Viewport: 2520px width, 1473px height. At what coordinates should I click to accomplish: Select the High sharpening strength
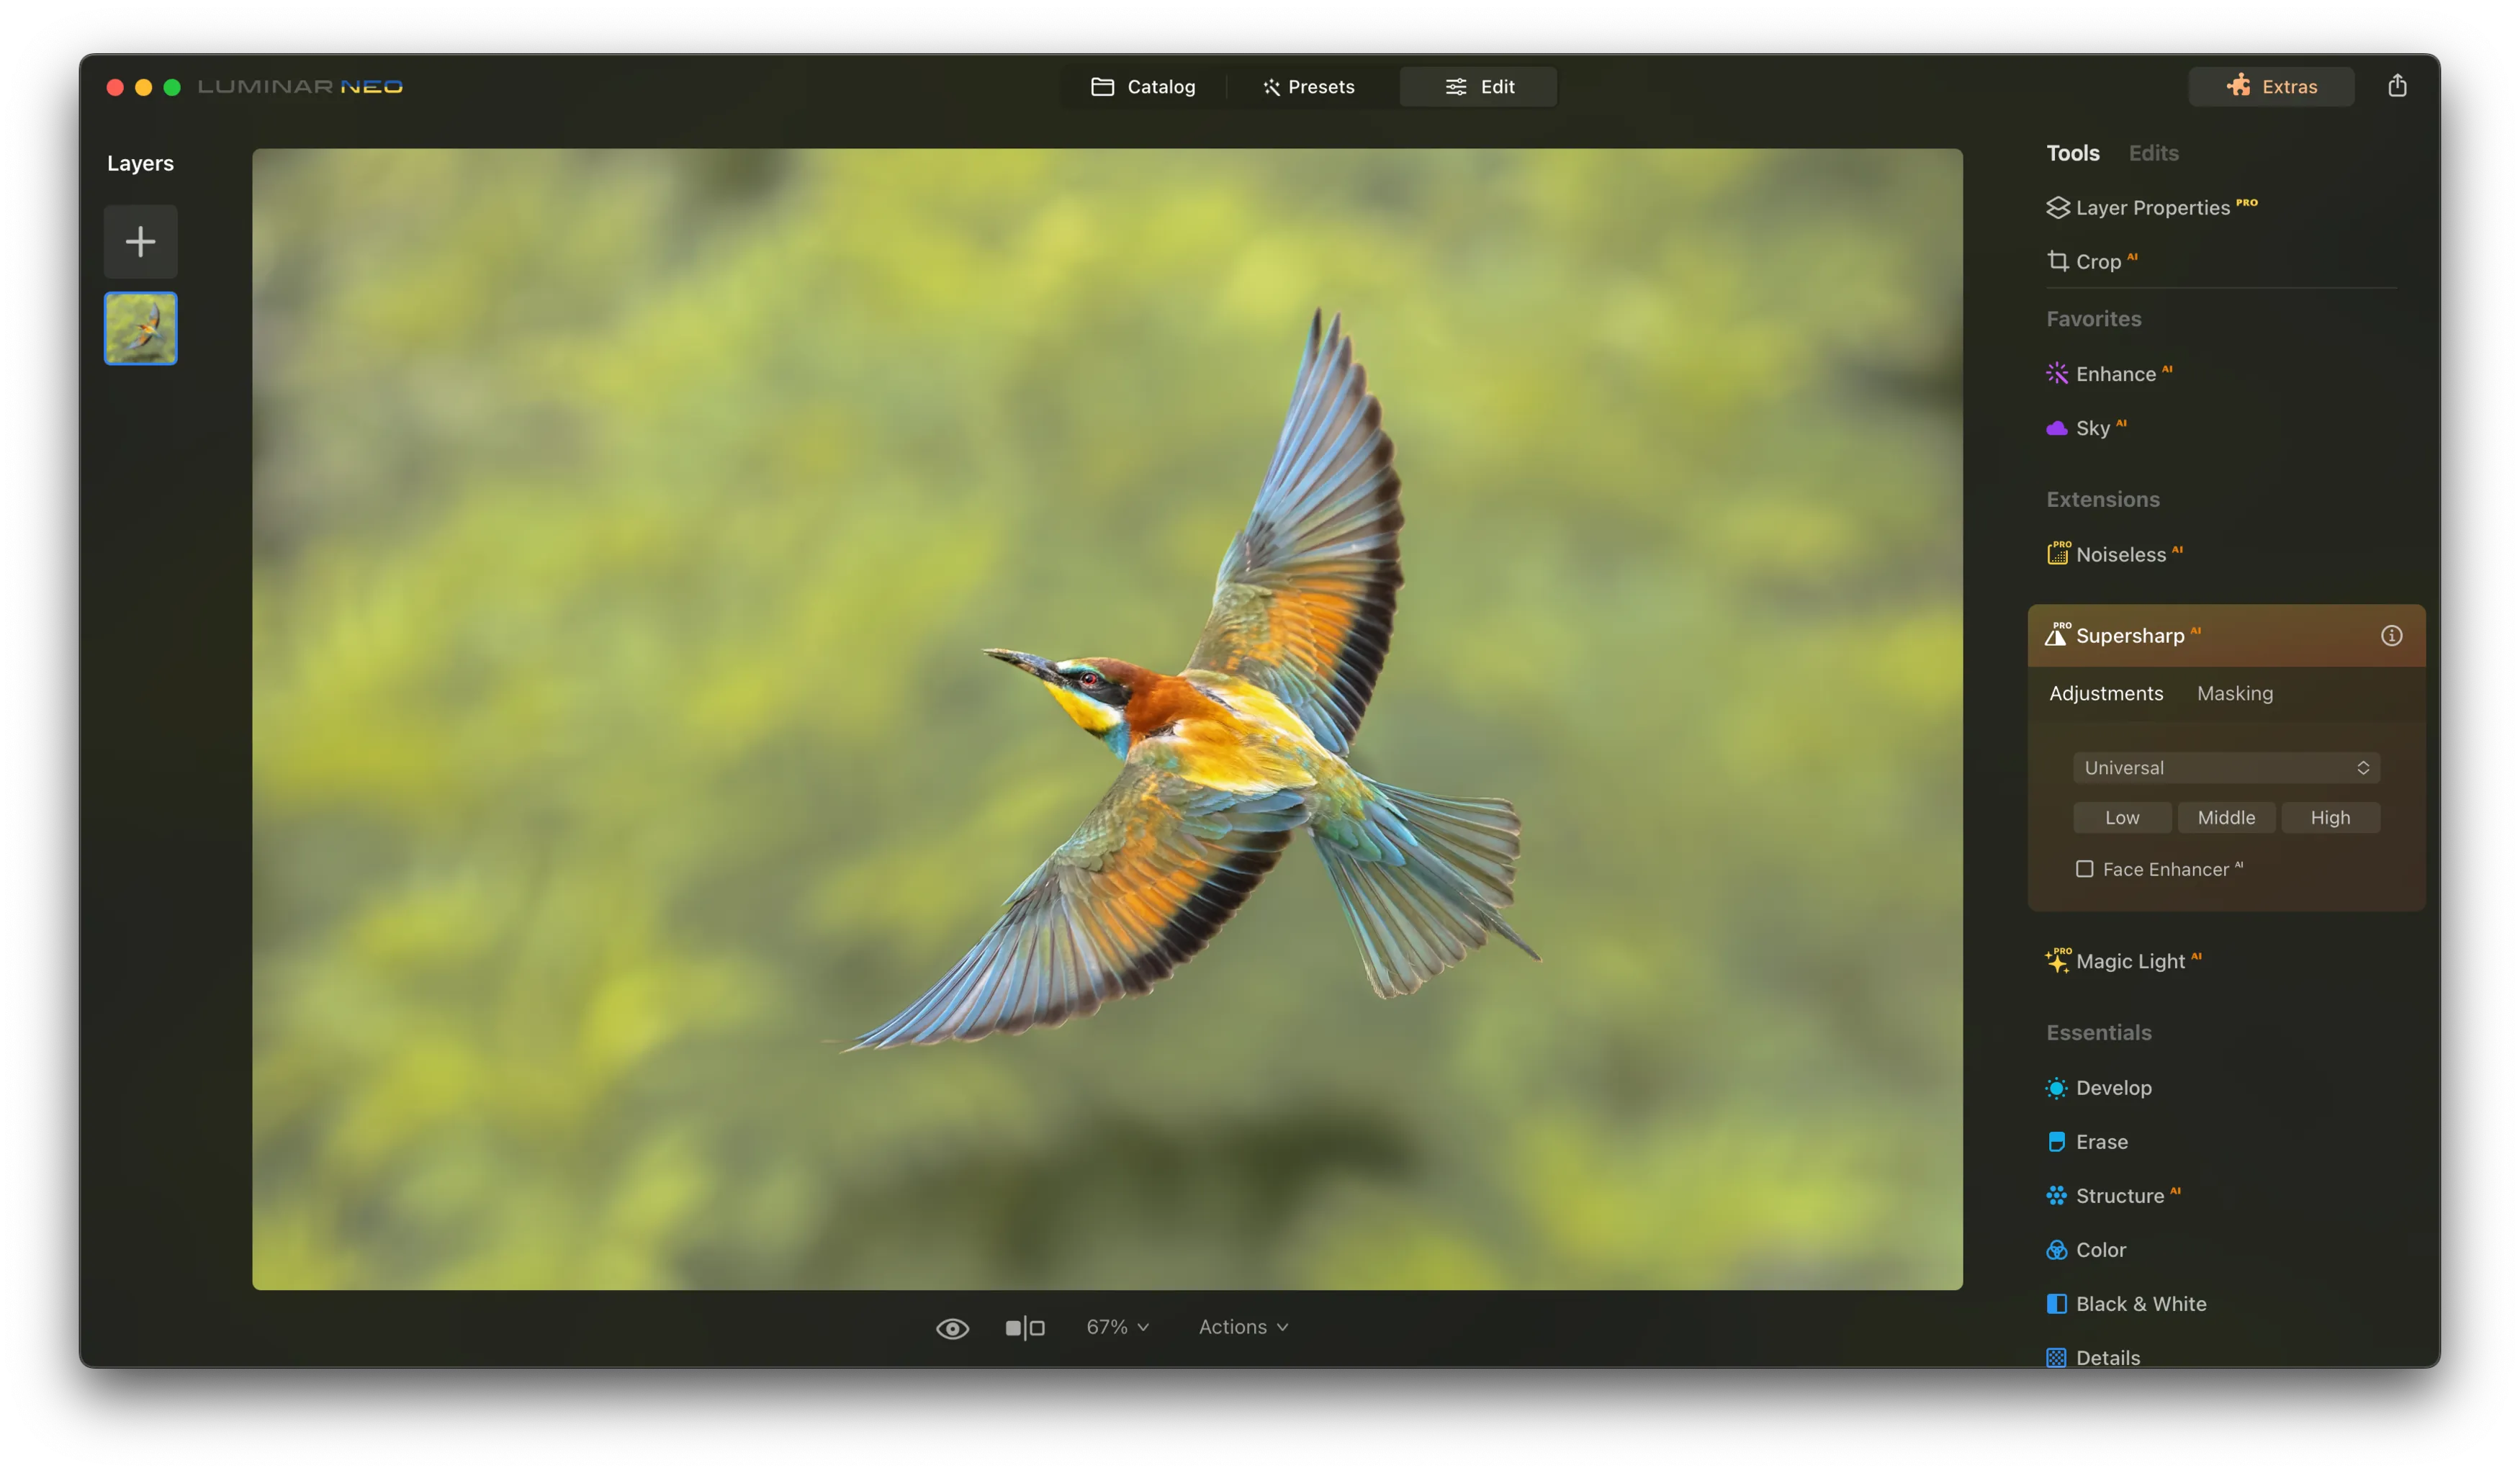[2329, 817]
